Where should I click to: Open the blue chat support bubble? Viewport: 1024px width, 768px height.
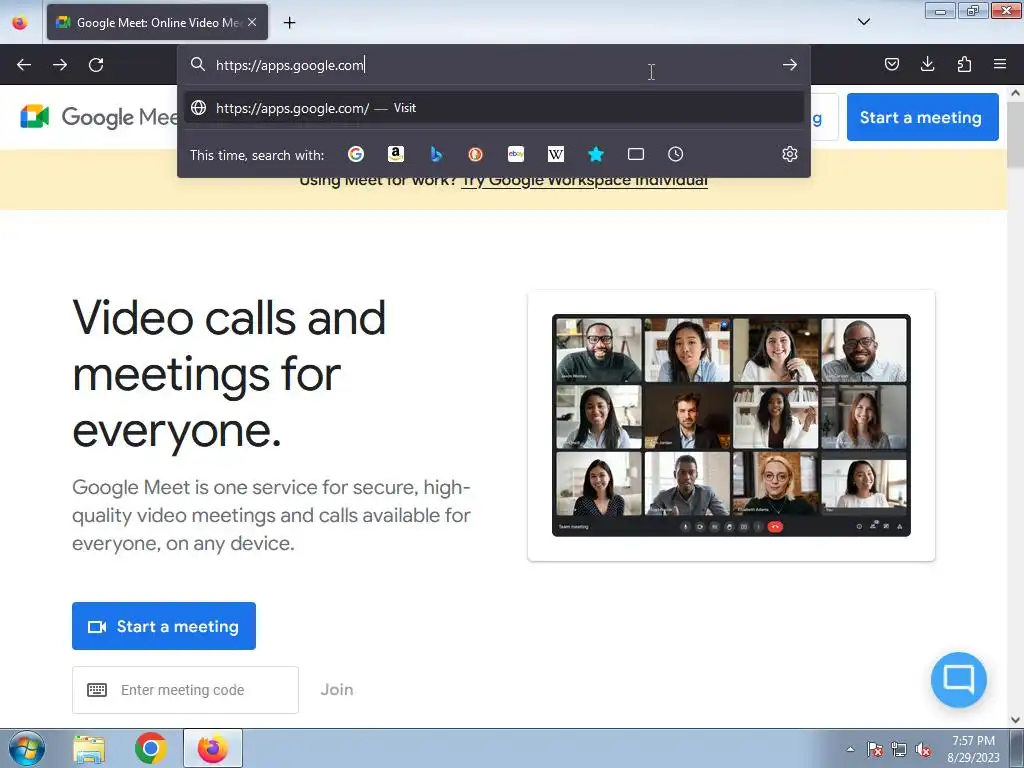(x=958, y=679)
